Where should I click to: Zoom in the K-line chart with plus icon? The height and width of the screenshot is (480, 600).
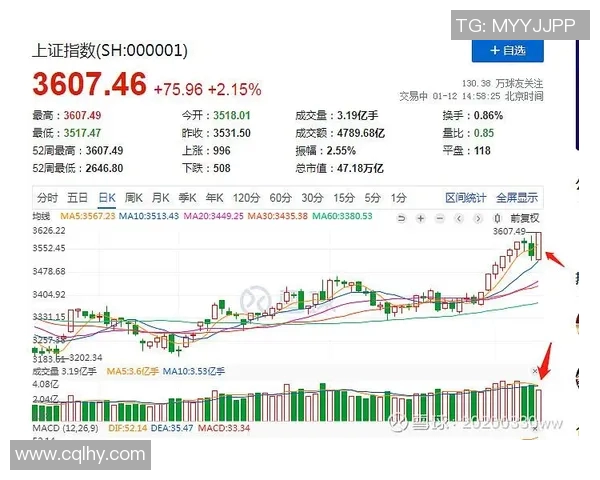[421, 219]
